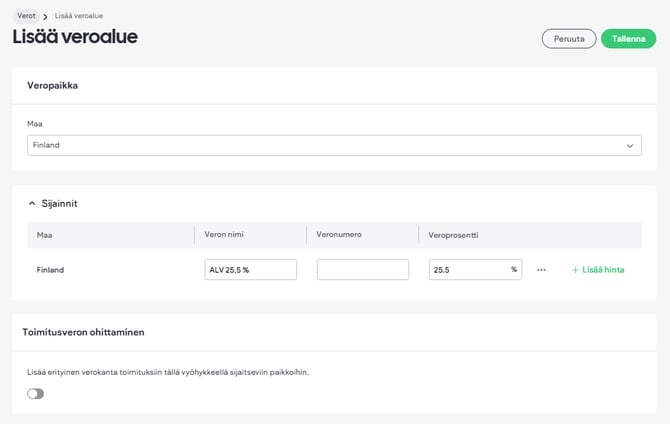This screenshot has height=424, width=670.
Task: Collapse the Sijainnit section
Action: pyautogui.click(x=32, y=203)
